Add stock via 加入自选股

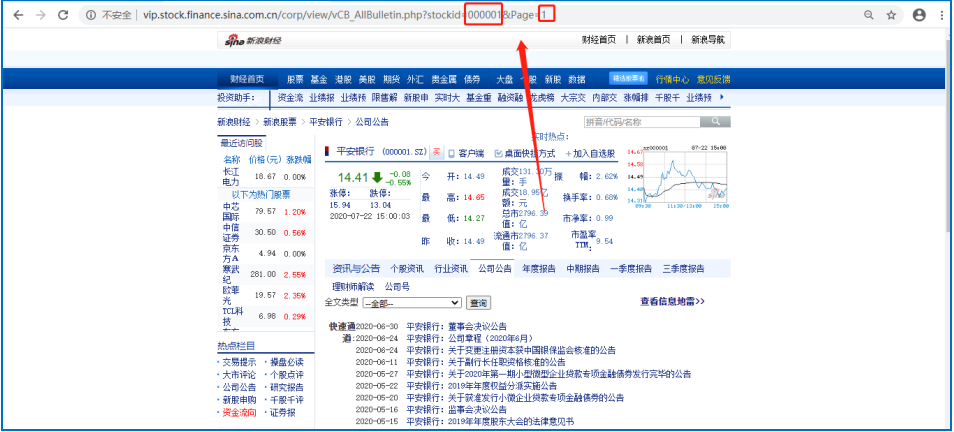(x=590, y=153)
